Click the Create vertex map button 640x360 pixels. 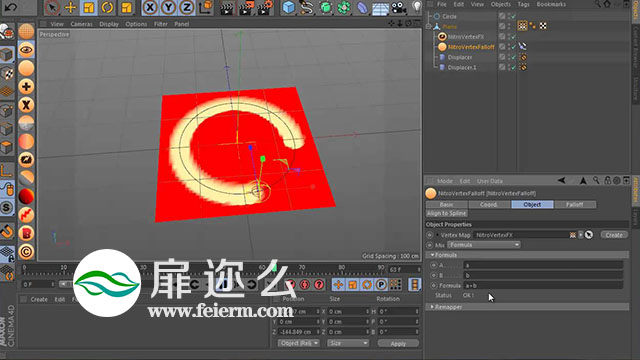[x=614, y=235]
